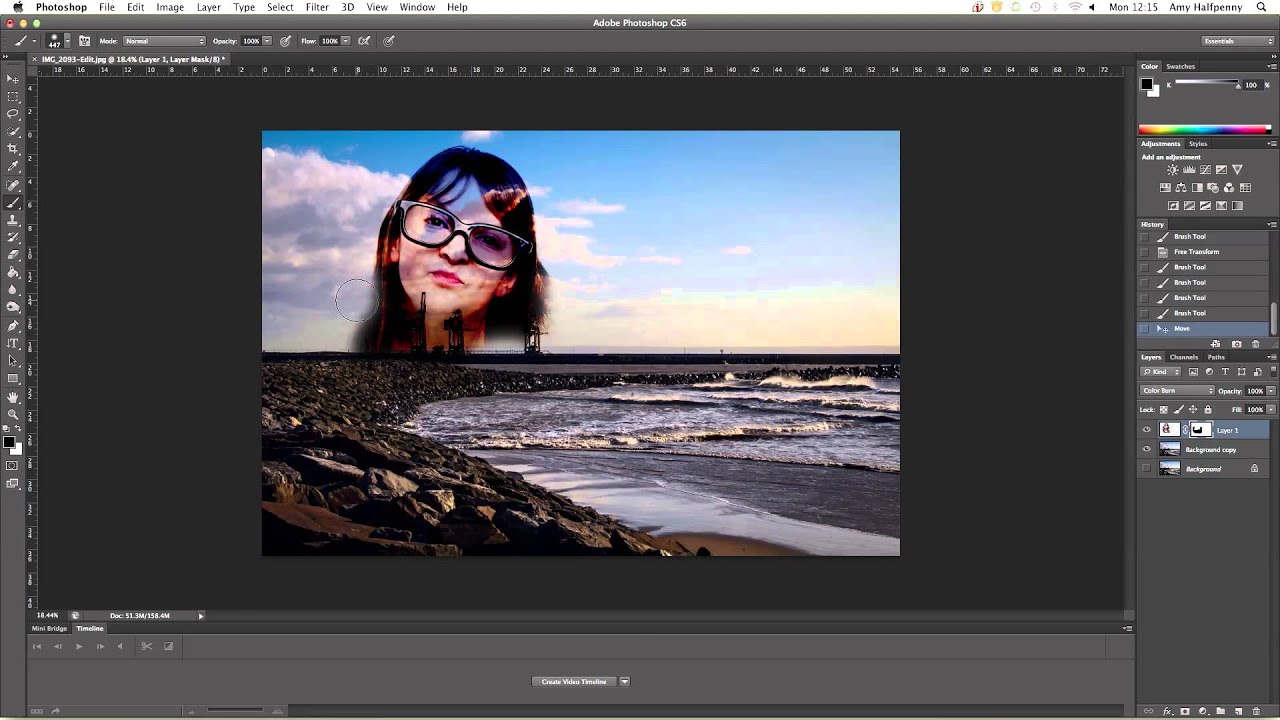Viewport: 1280px width, 720px height.
Task: Switch to the Channels tab
Action: pyautogui.click(x=1183, y=357)
